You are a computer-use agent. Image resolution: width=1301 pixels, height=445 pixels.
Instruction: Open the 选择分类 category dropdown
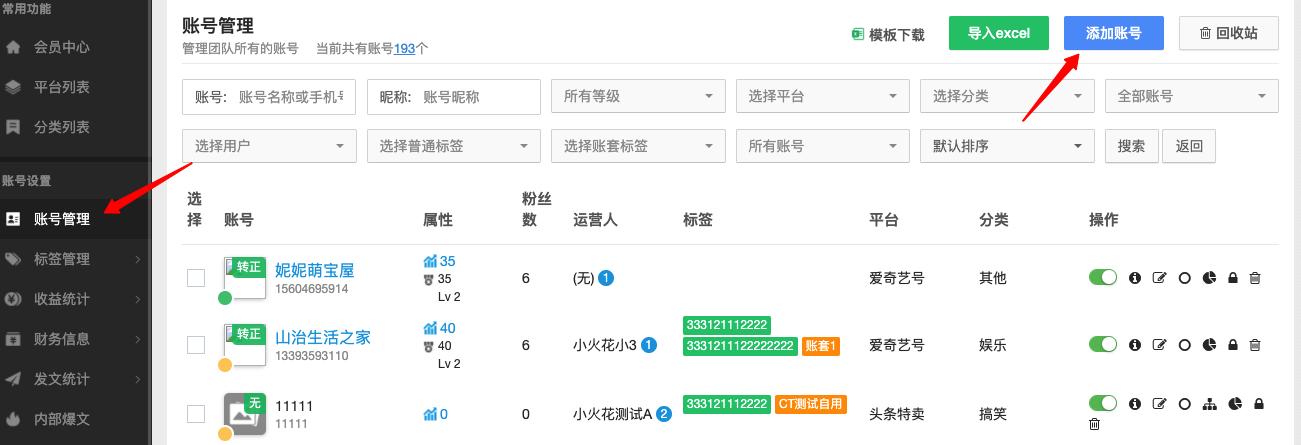(x=1007, y=96)
